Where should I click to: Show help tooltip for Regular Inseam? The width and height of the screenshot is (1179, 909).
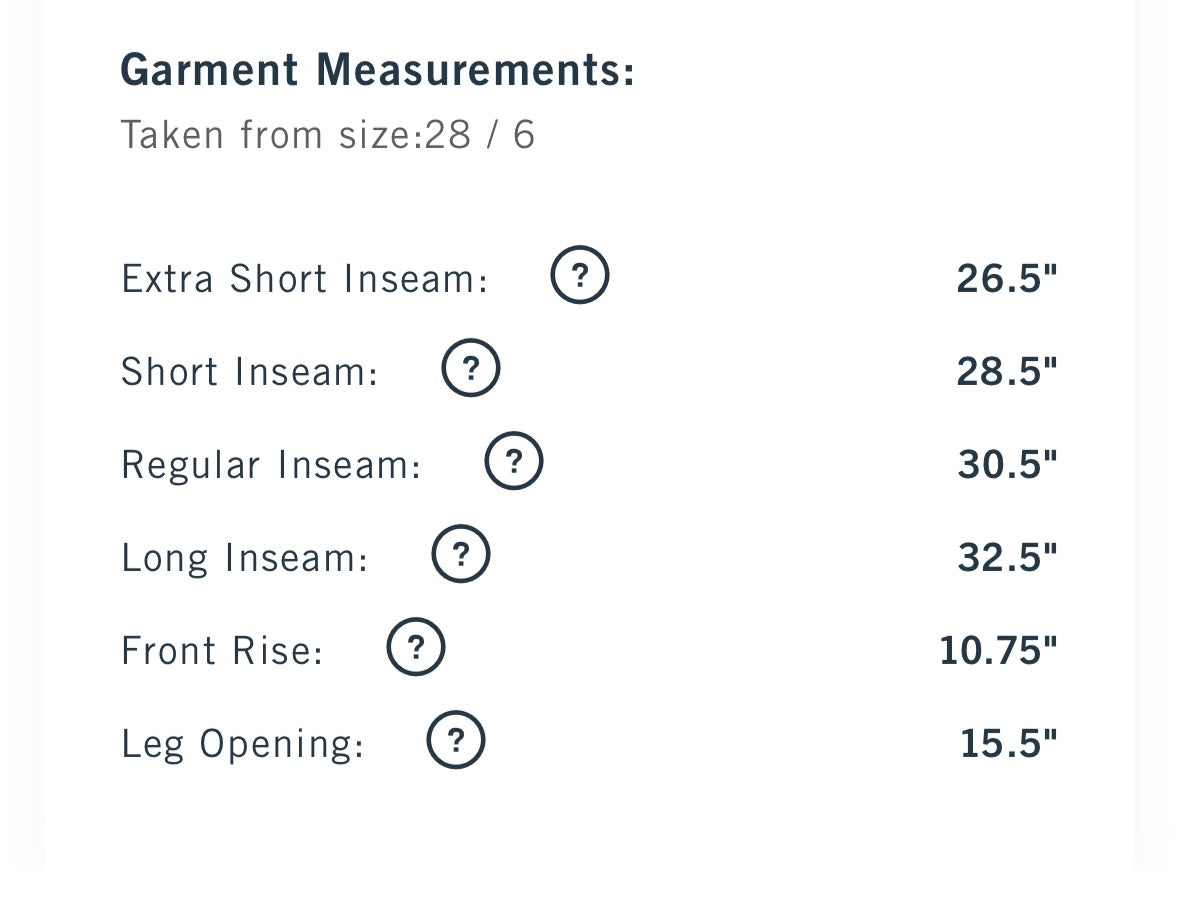(x=514, y=461)
